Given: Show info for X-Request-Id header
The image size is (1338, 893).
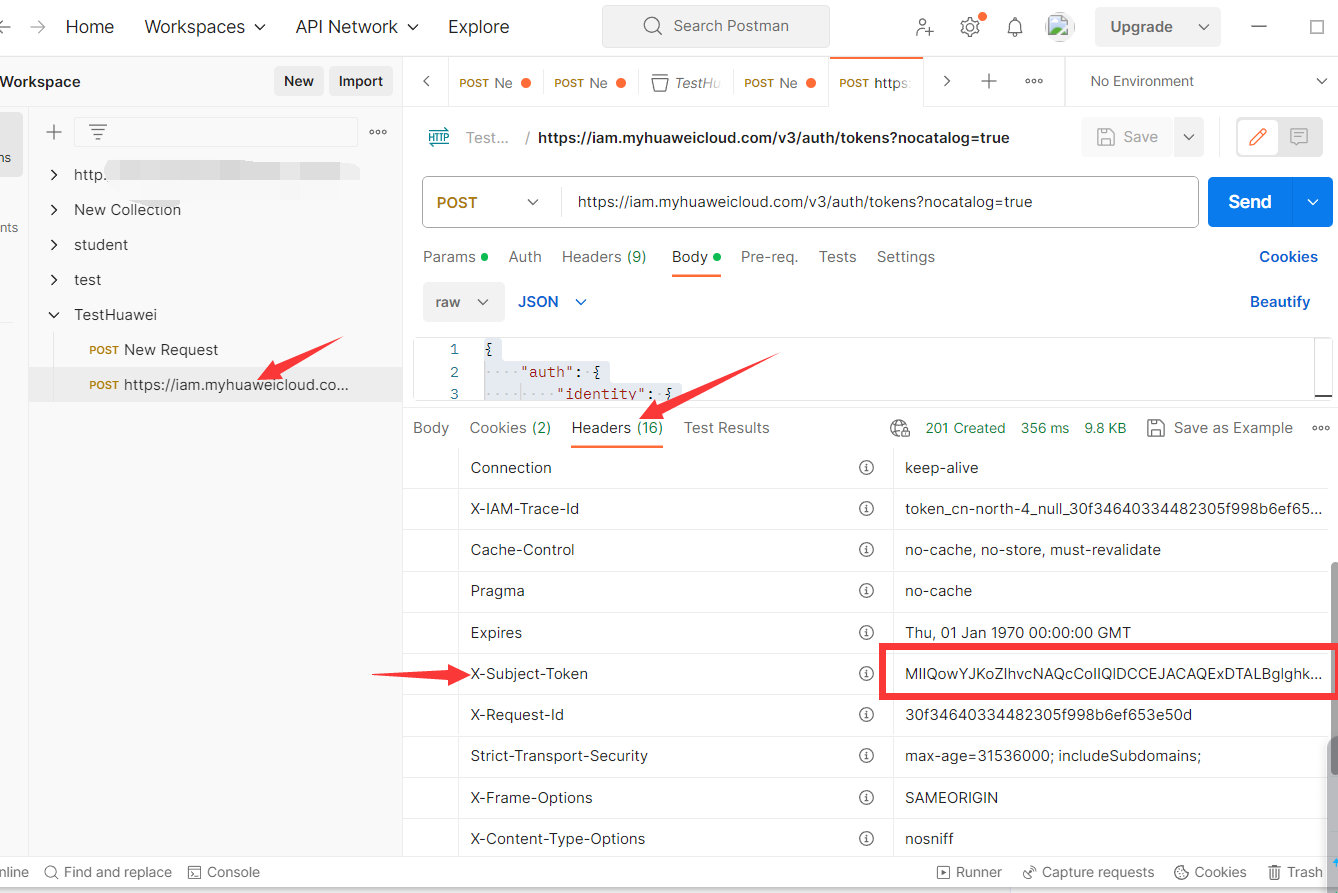Looking at the screenshot, I should point(867,715).
